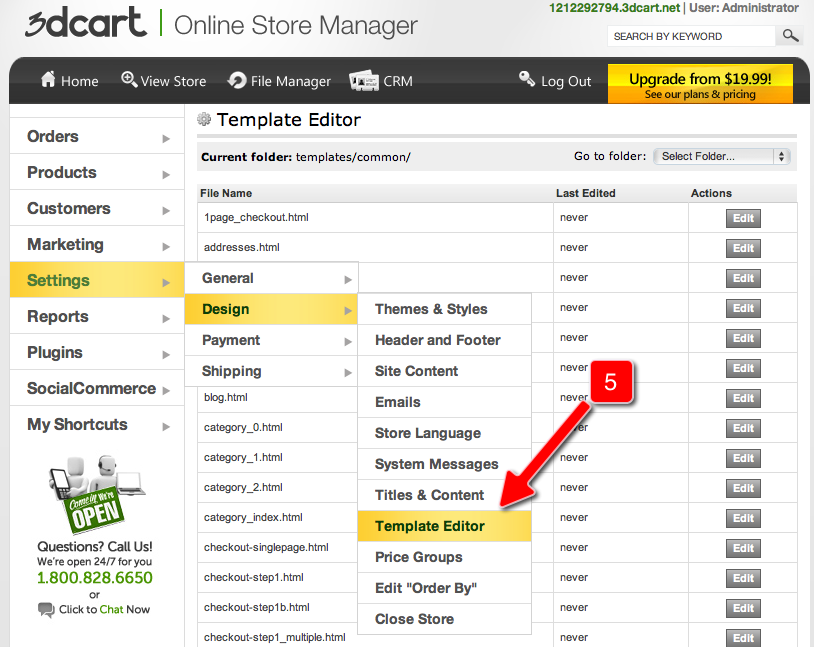Open the 1212292794.3dcart.net store link
Image resolution: width=814 pixels, height=647 pixels.
pos(614,8)
